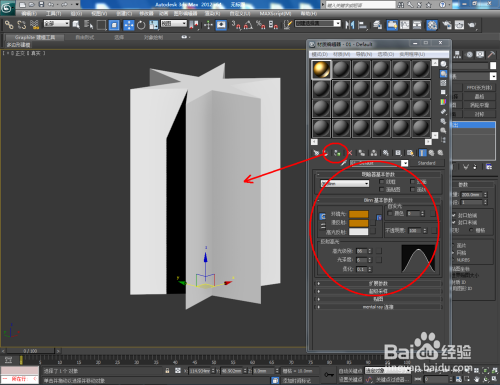Open the Material menu in Material Editor
Screen dimensions: 500x385
[x=341, y=54]
